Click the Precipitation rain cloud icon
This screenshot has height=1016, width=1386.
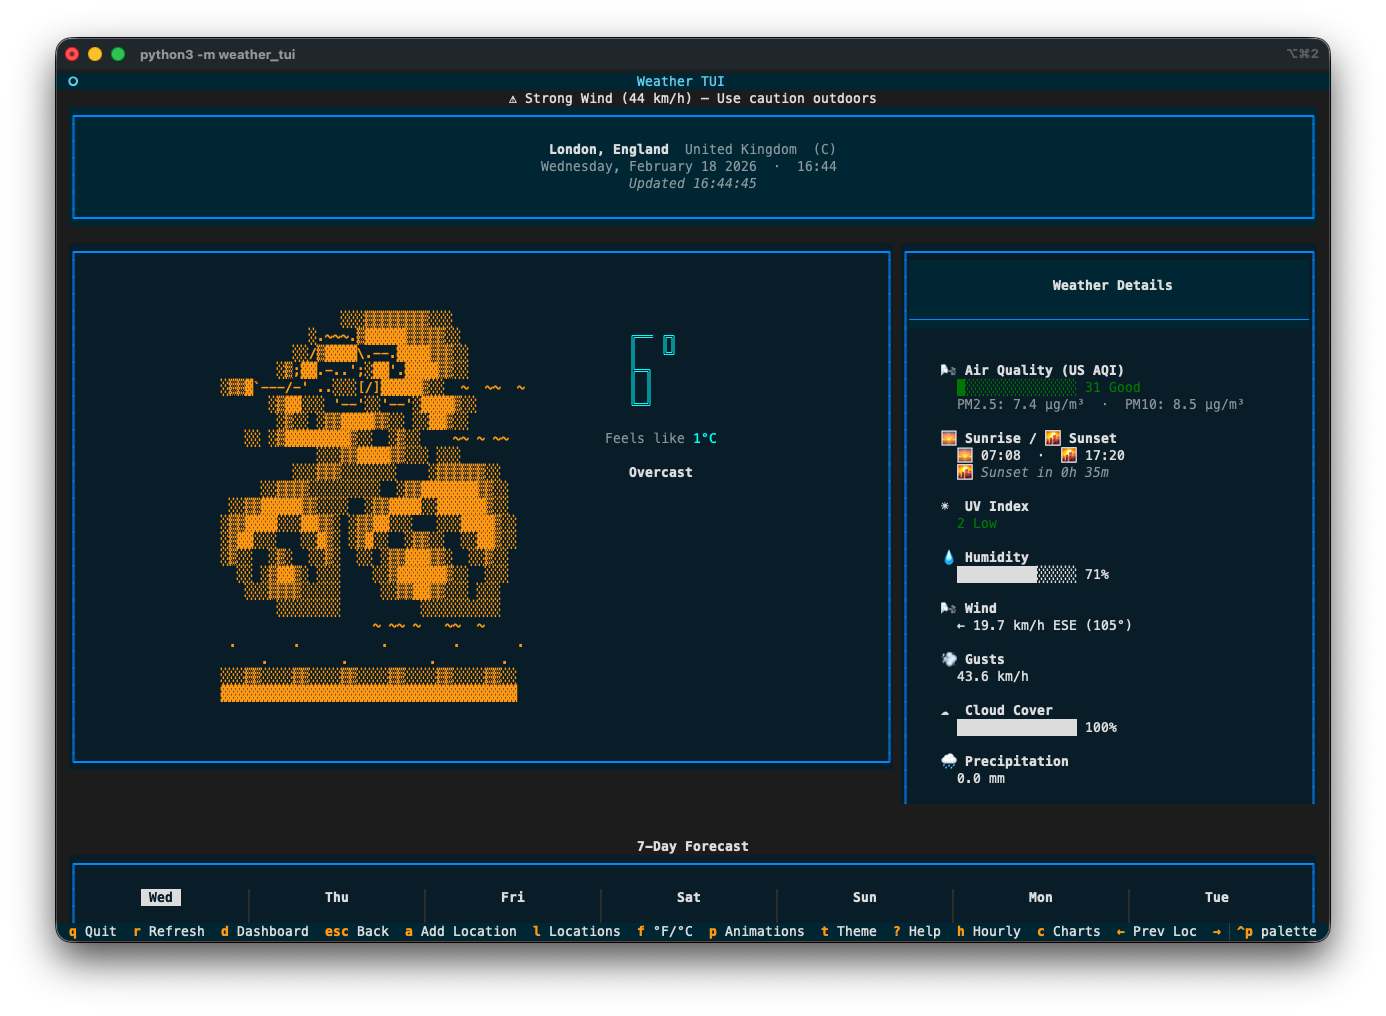coord(947,760)
